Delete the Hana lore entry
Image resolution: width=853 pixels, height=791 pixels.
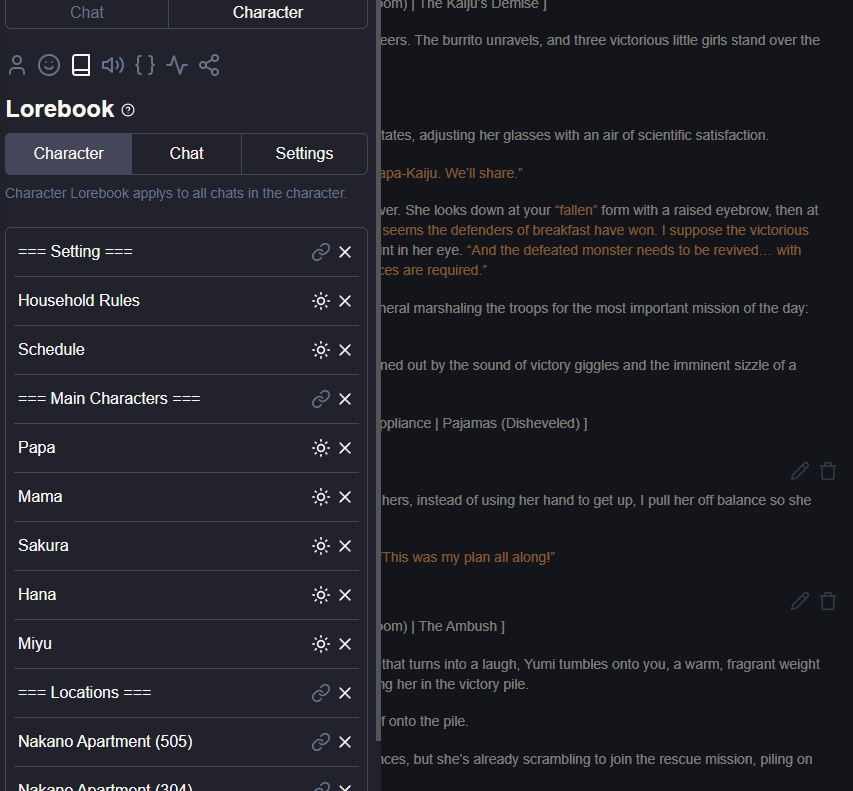coord(345,595)
